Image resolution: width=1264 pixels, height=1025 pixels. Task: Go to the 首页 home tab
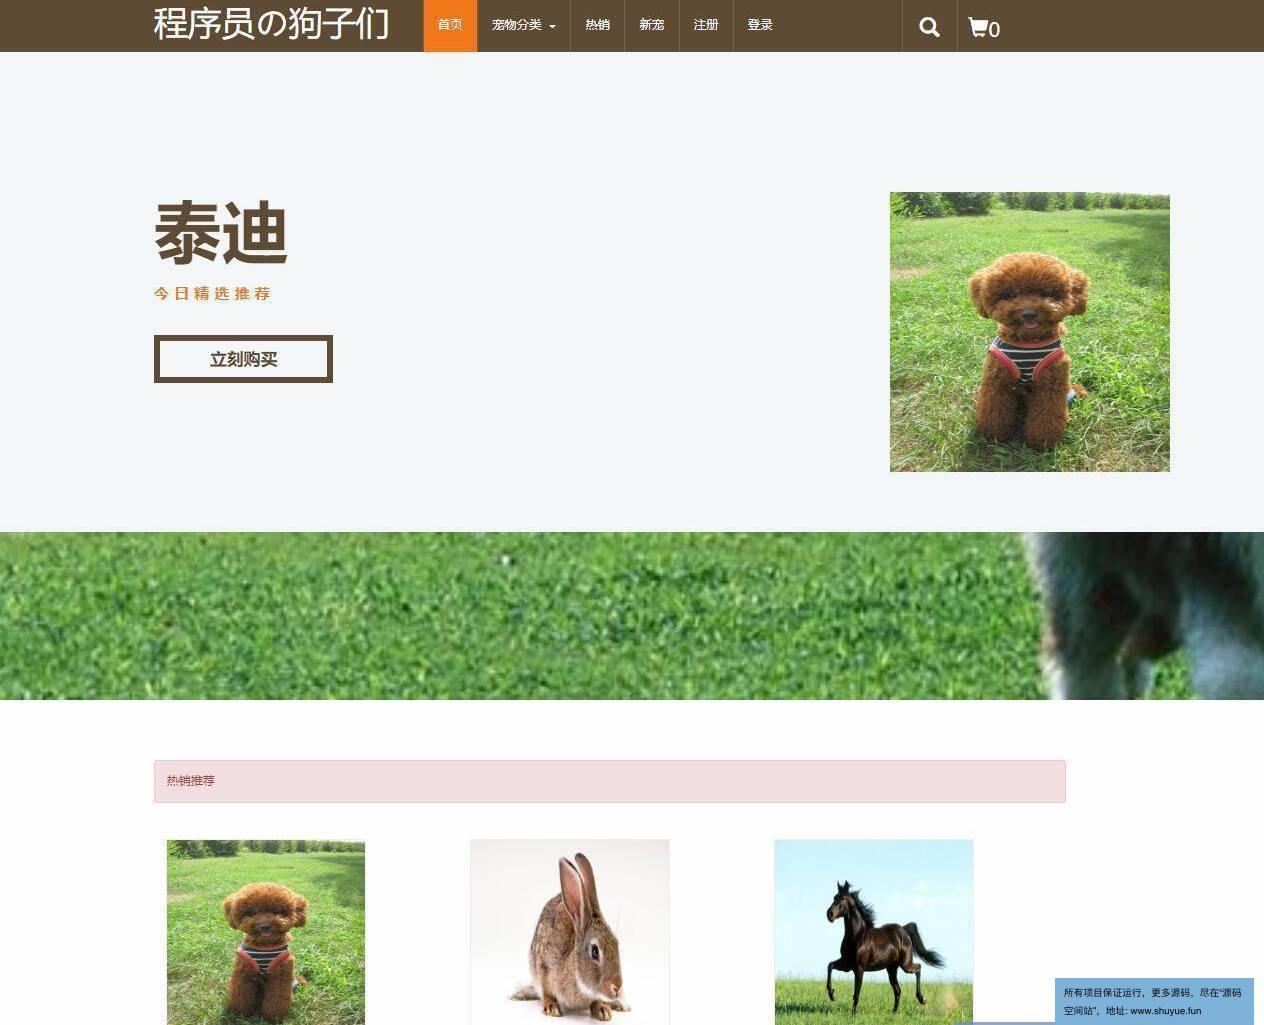[450, 25]
